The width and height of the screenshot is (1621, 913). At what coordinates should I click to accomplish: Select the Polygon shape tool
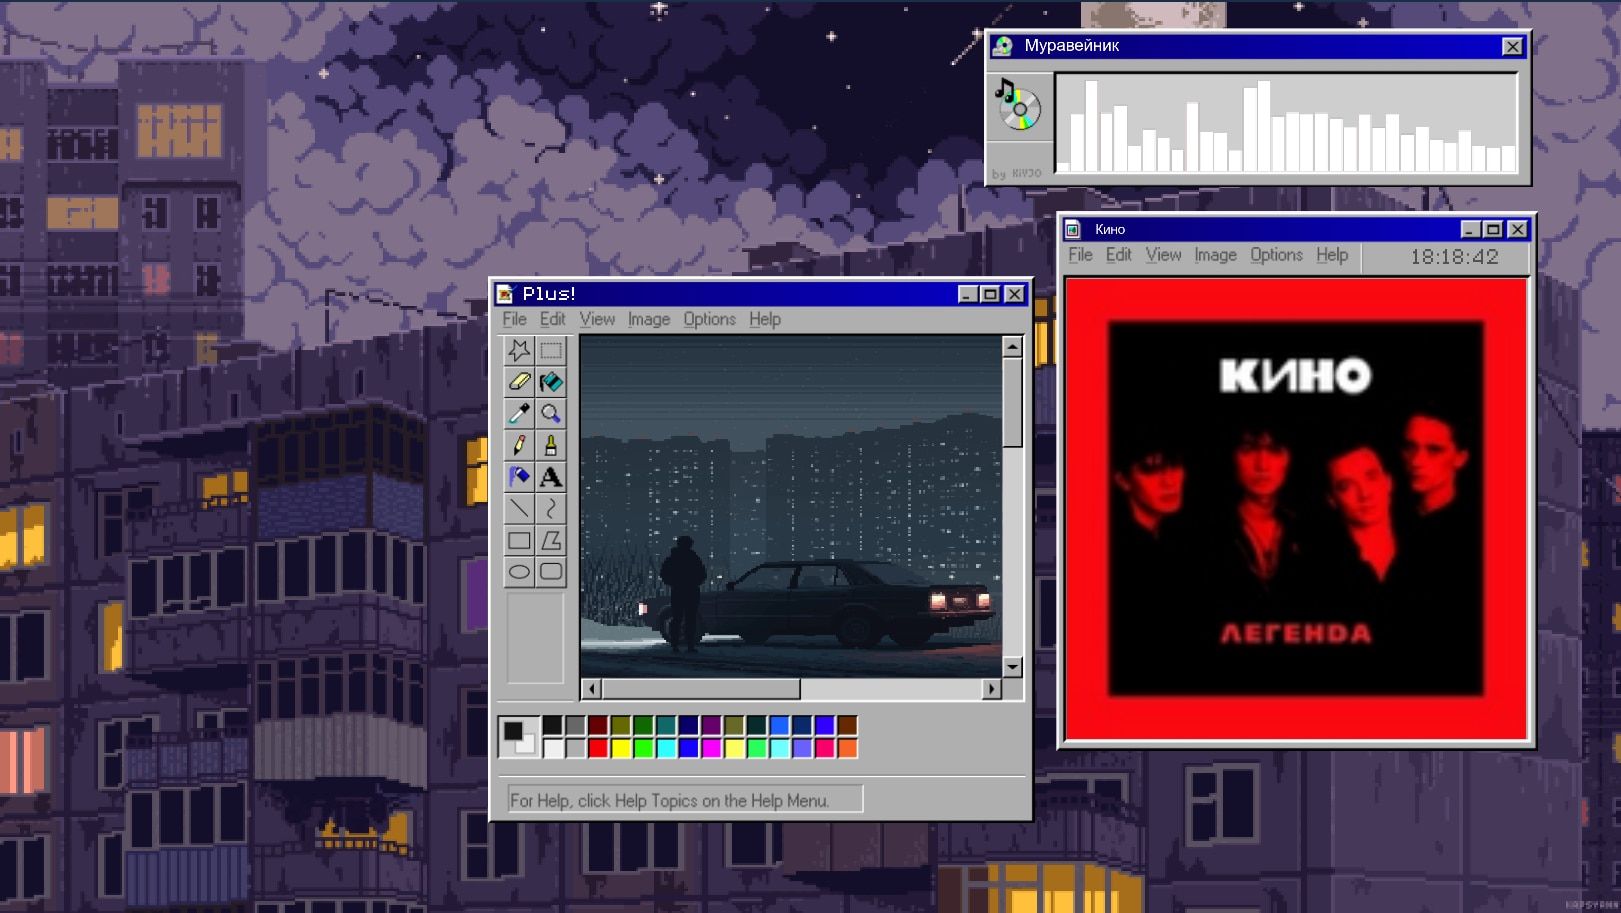[x=551, y=540]
